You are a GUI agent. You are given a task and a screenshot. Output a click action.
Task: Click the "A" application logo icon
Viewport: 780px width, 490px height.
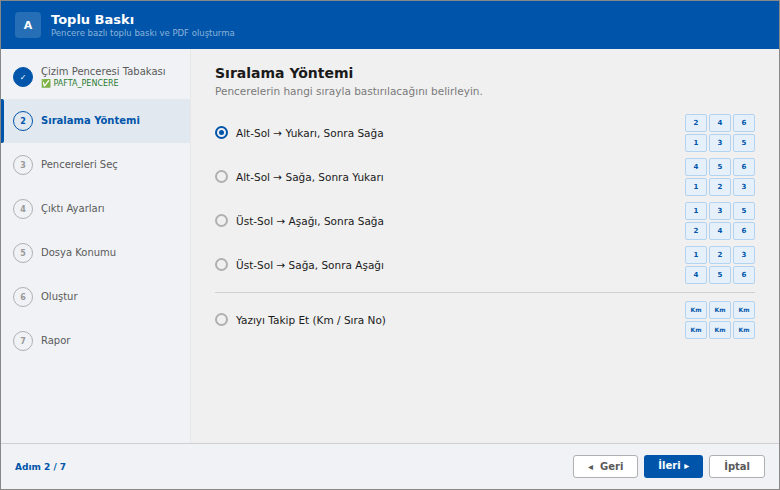tap(28, 25)
